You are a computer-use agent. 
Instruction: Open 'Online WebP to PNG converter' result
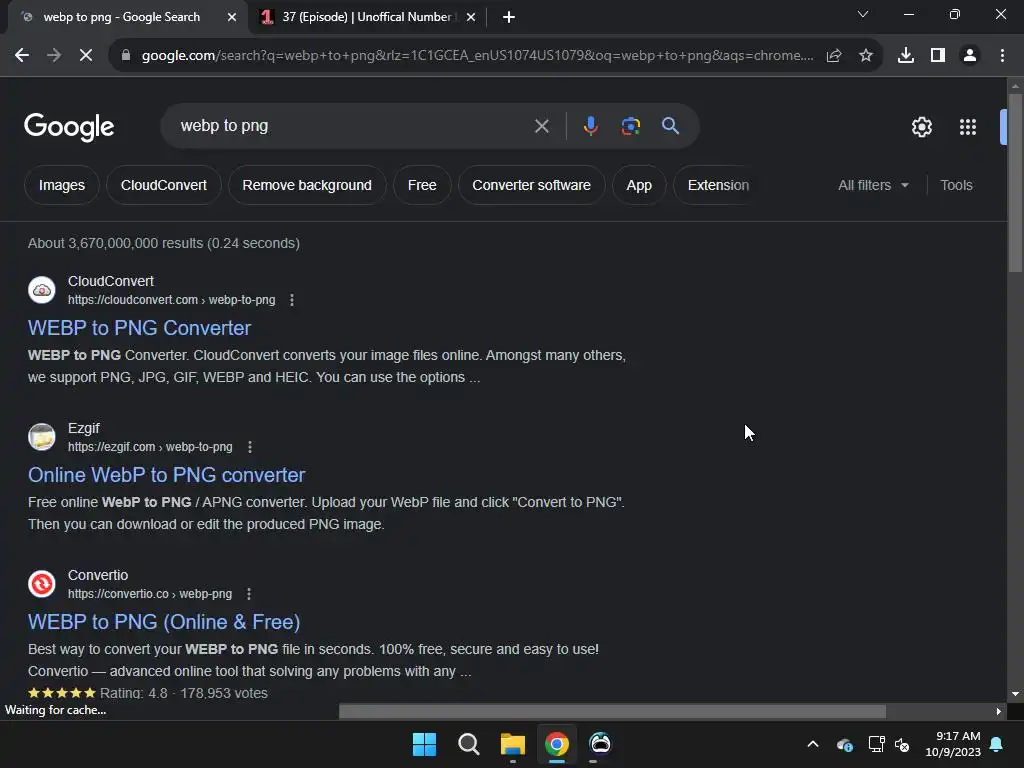click(167, 475)
